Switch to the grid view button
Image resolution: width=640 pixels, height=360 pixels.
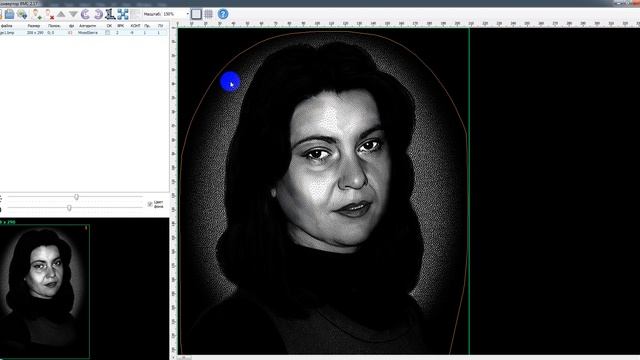click(x=209, y=14)
